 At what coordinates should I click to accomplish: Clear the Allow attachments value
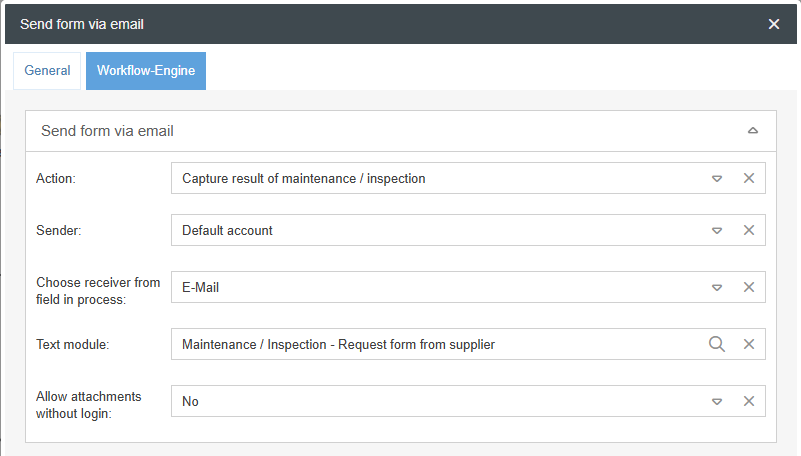[x=748, y=401]
